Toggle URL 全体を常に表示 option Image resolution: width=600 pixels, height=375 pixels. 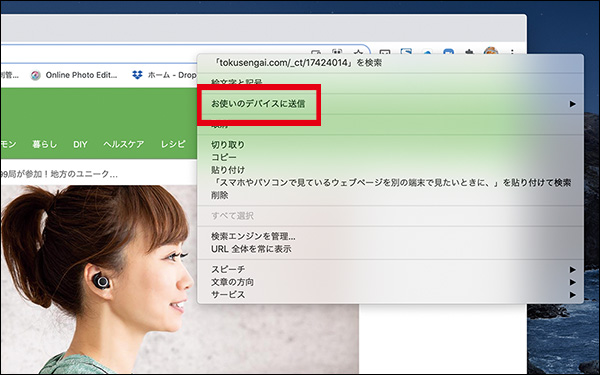(390, 249)
